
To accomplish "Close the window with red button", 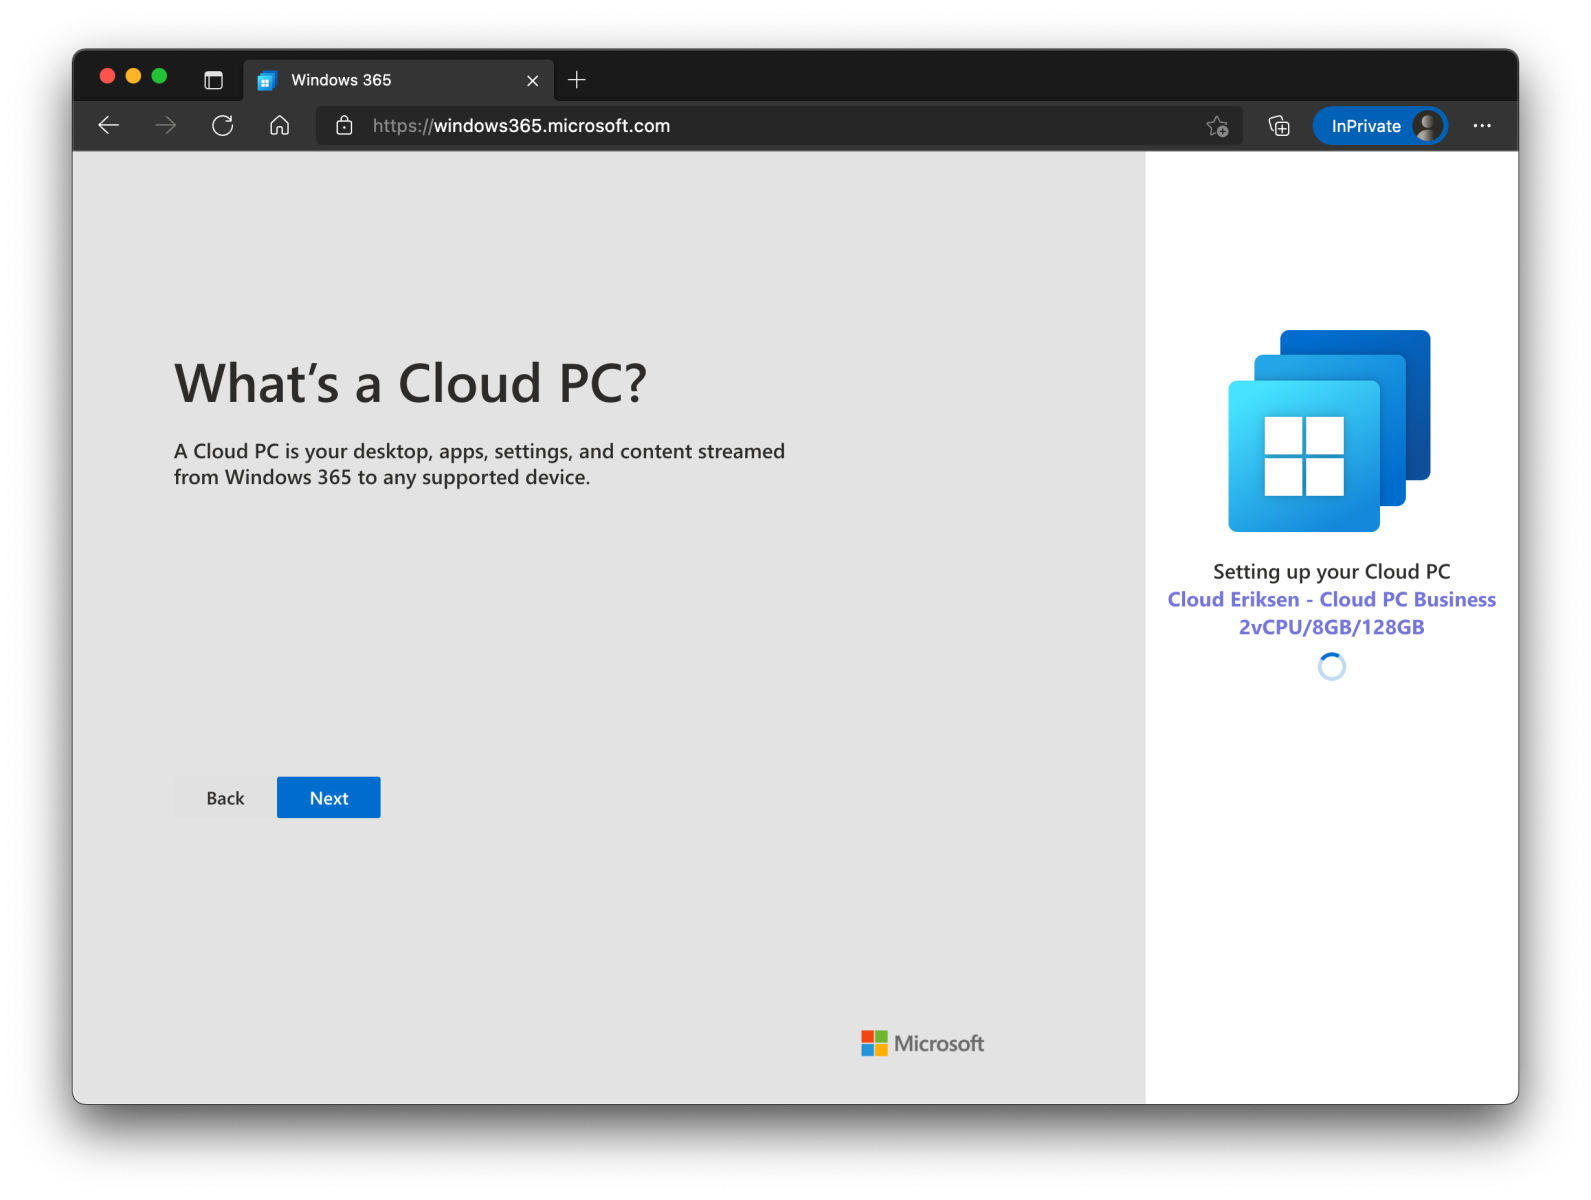I will click(107, 76).
